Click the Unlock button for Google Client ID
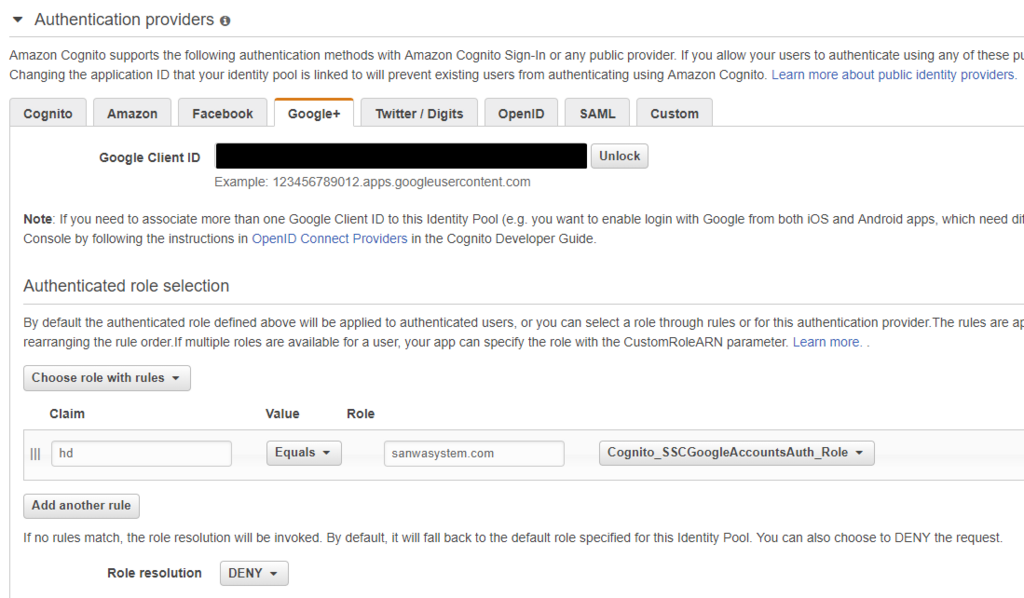This screenshot has width=1024, height=598. click(x=619, y=156)
